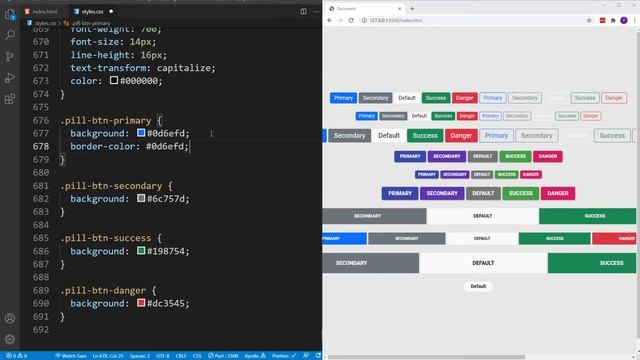Select the styles.css editor tab

tap(92, 11)
